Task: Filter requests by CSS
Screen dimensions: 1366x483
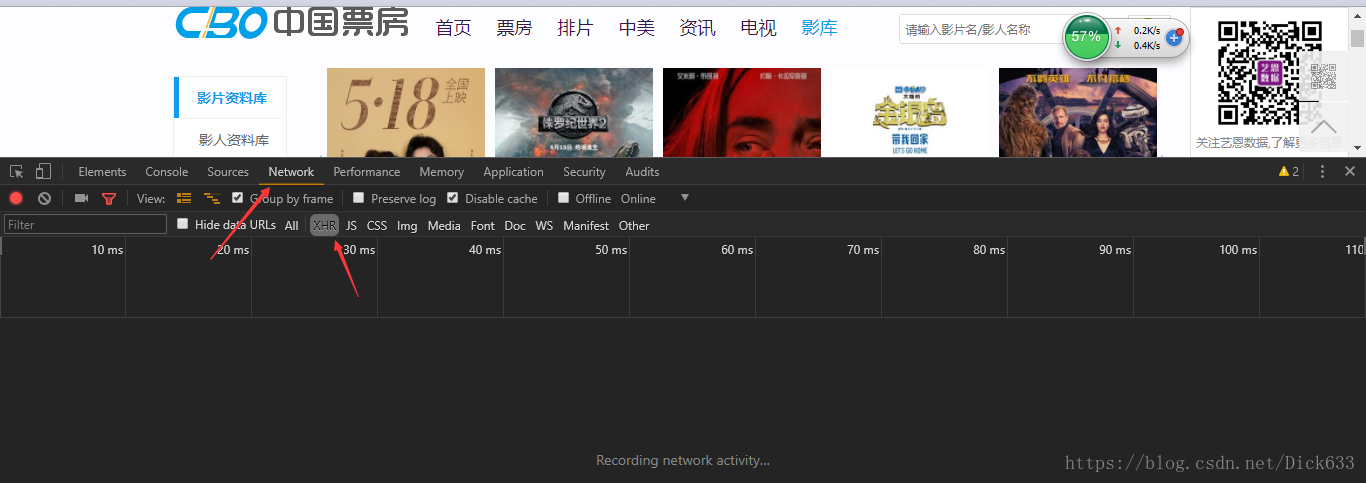Action: 377,225
